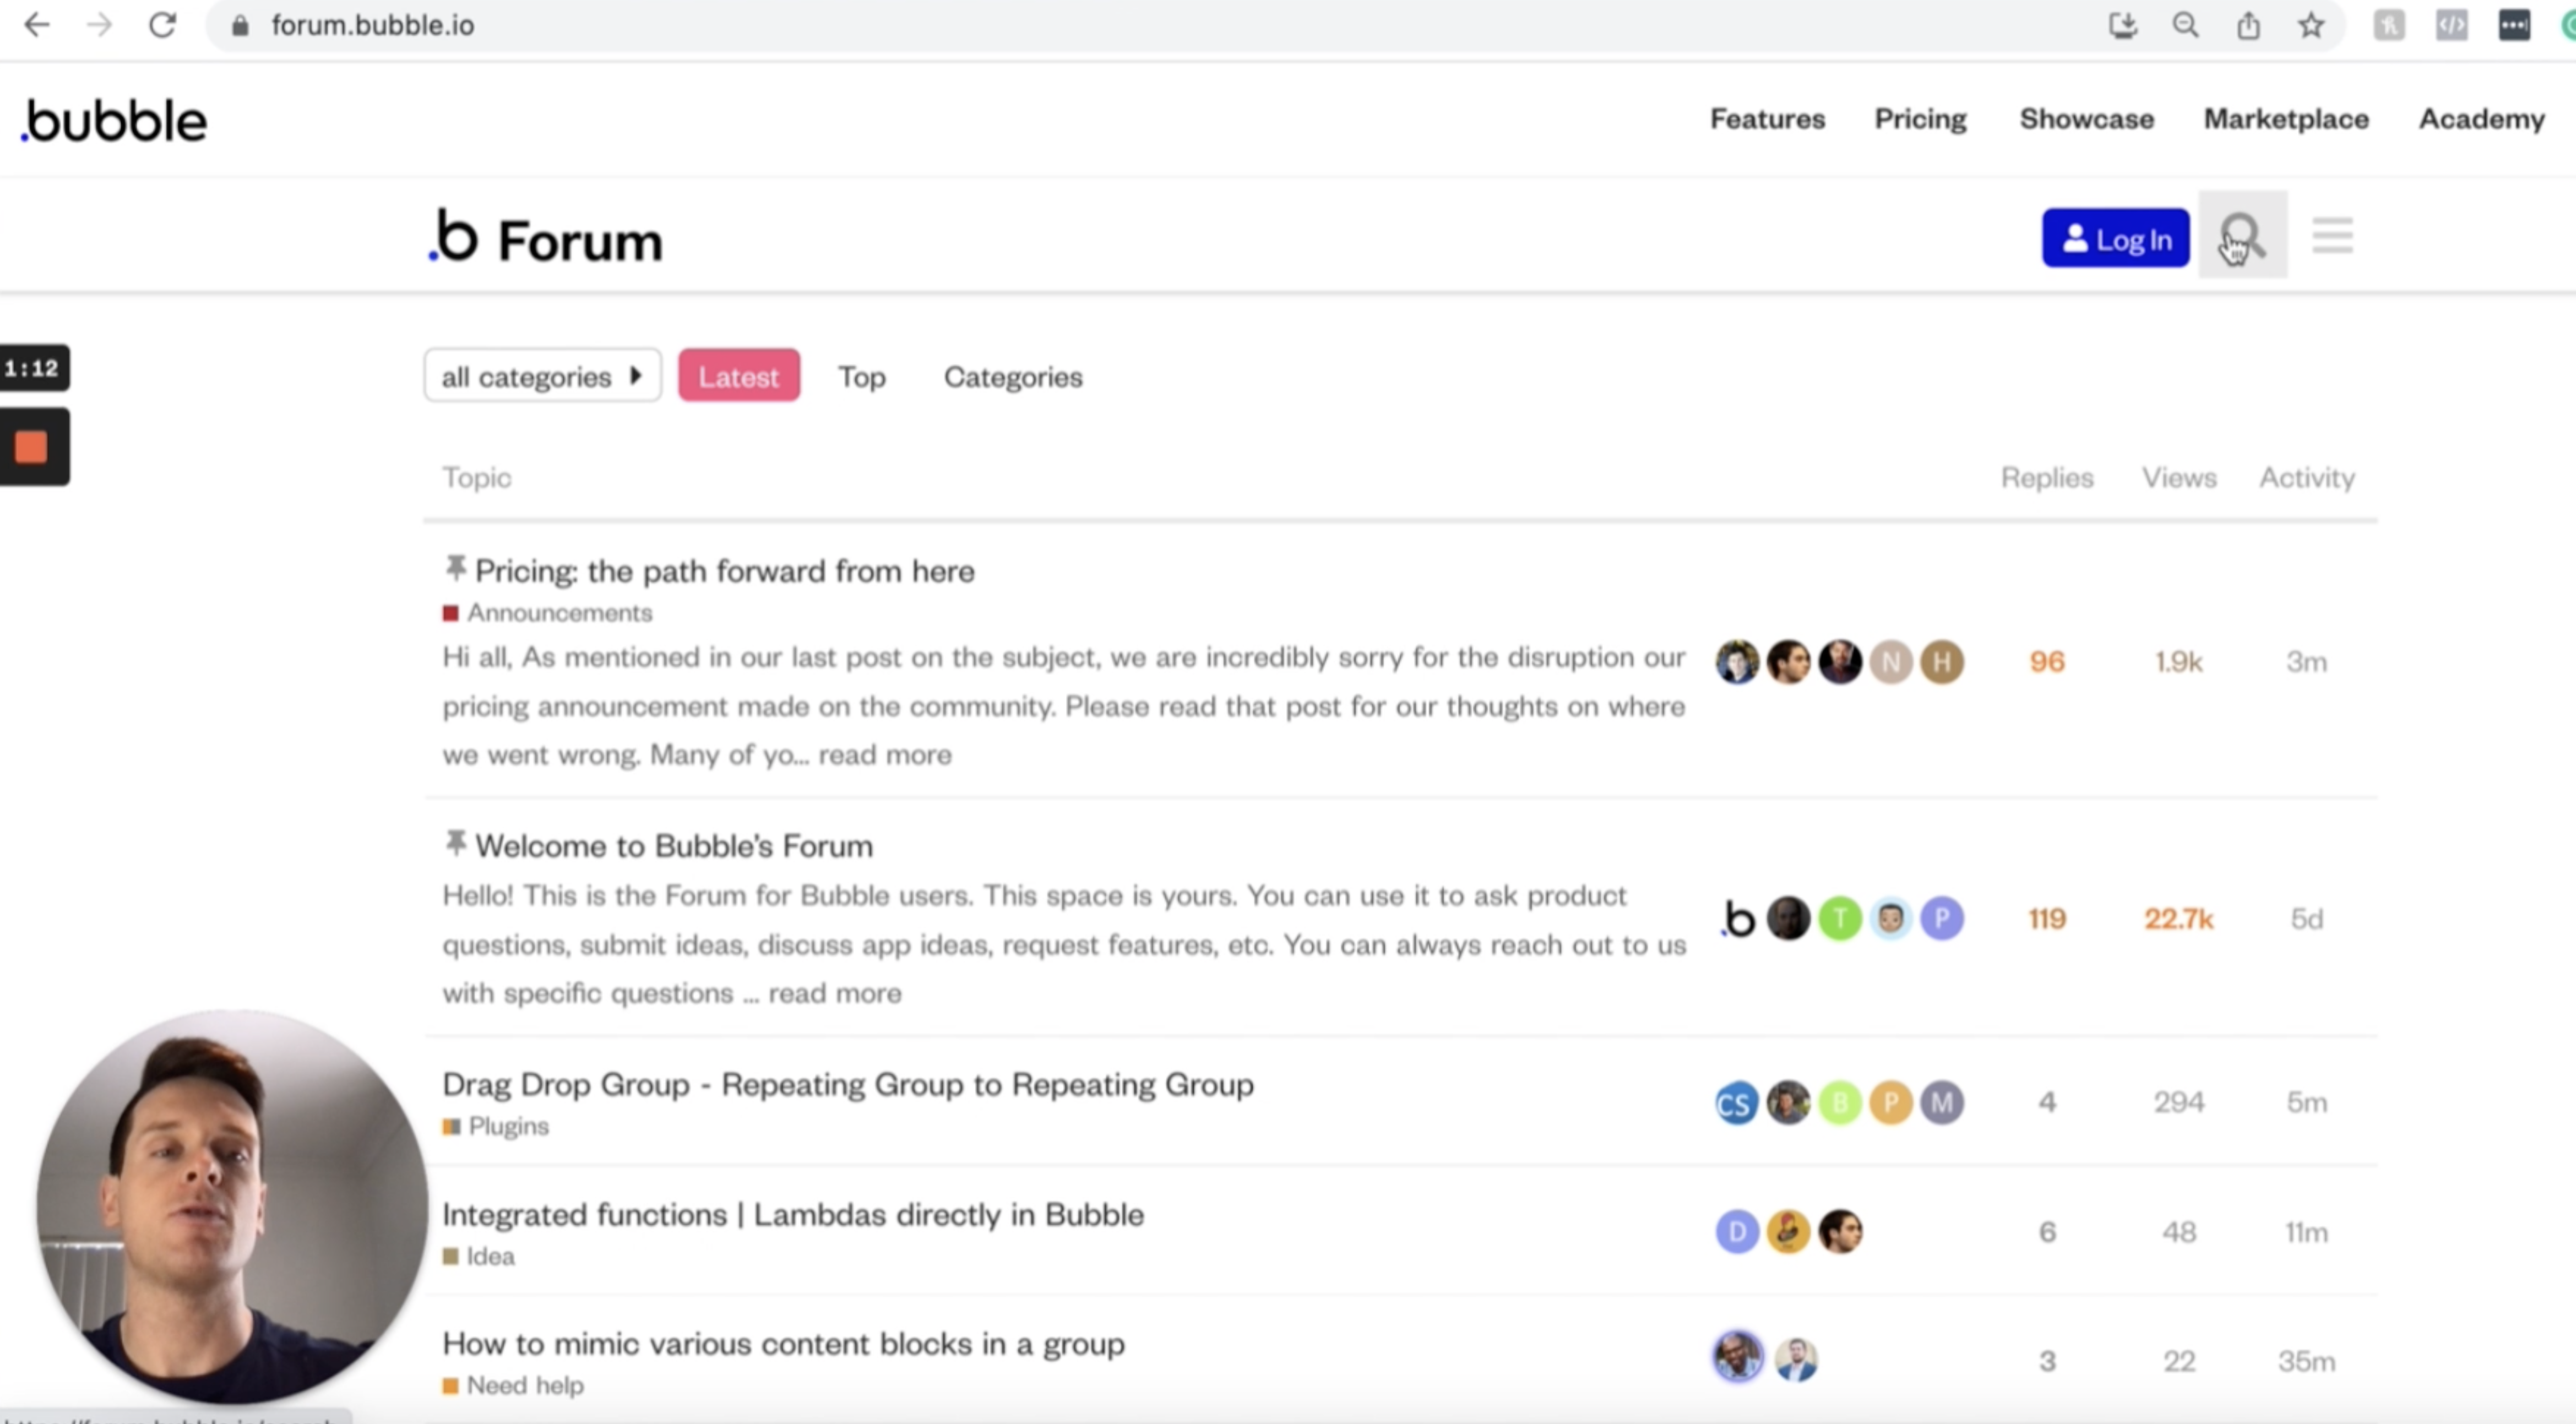This screenshot has height=1424, width=2576.
Task: Click the browser share icon
Action: [2248, 25]
